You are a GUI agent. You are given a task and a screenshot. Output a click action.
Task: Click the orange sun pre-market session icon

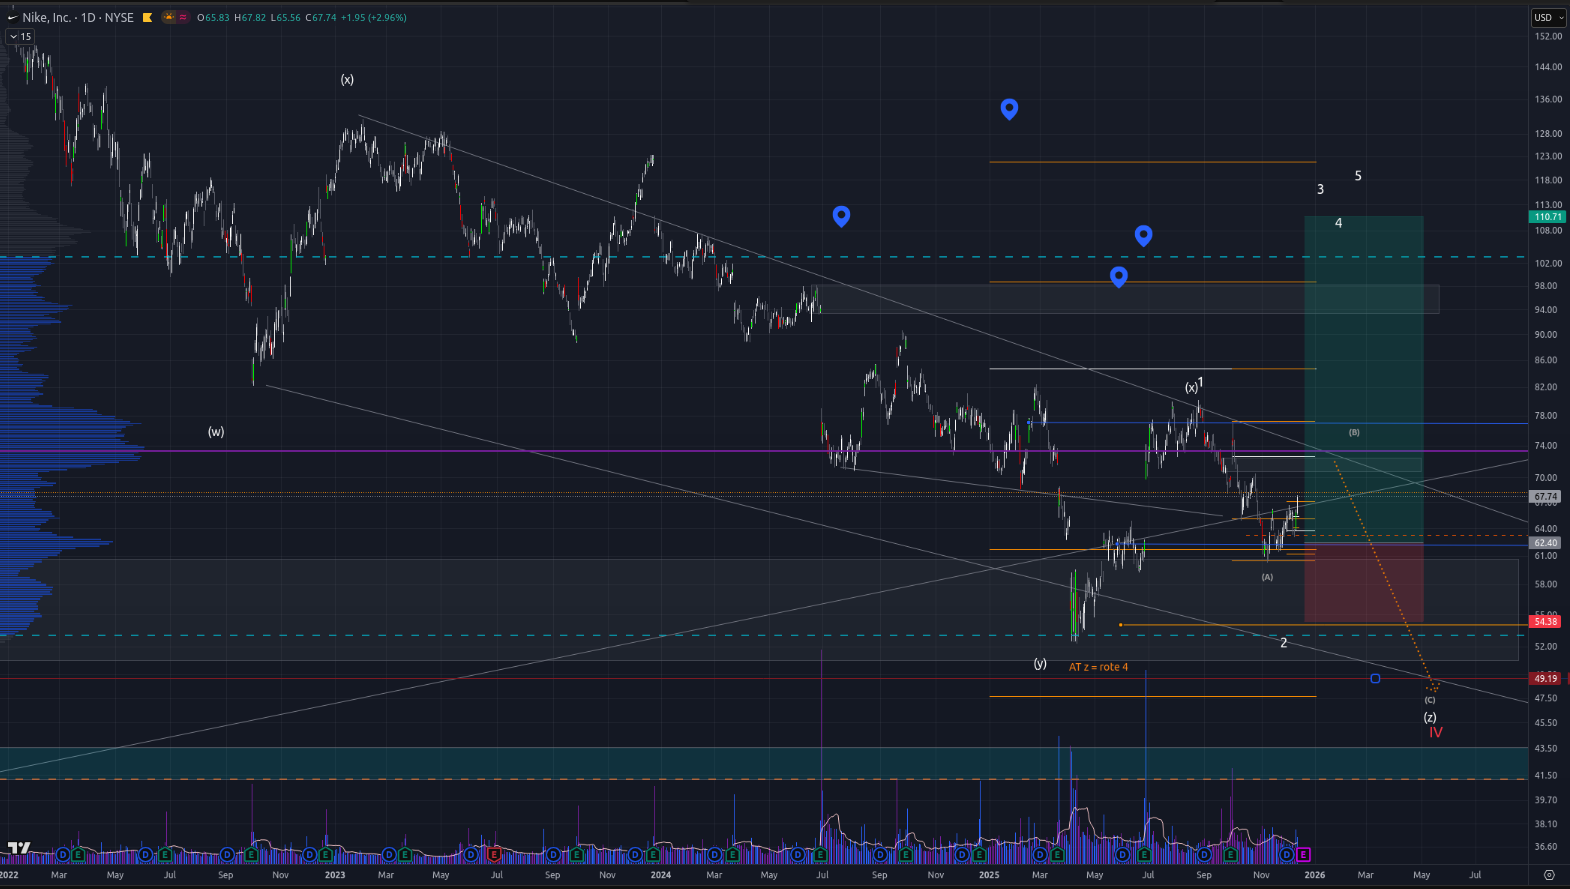(169, 17)
